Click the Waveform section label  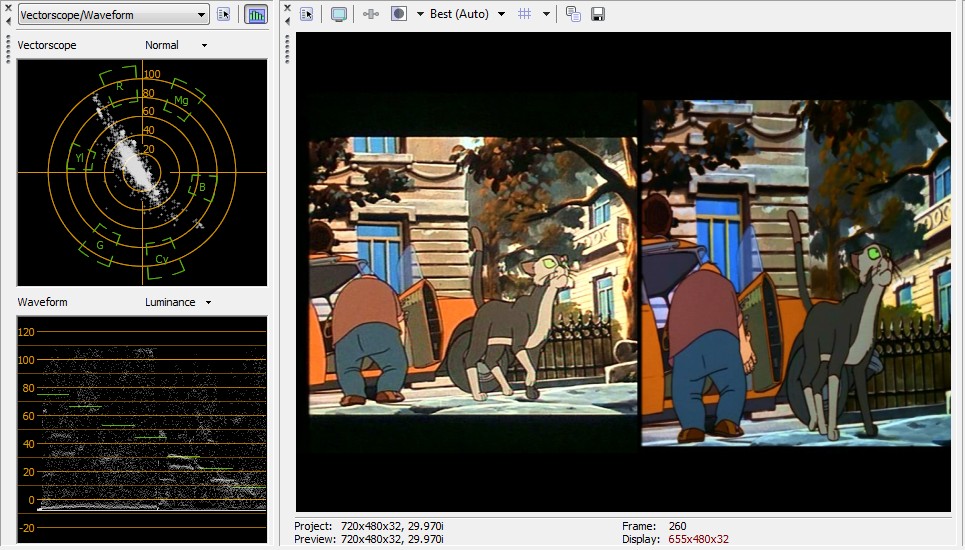(42, 302)
